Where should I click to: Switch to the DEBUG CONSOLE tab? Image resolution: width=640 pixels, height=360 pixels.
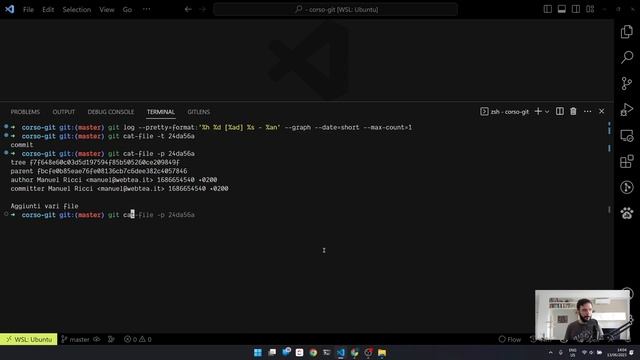coord(111,112)
